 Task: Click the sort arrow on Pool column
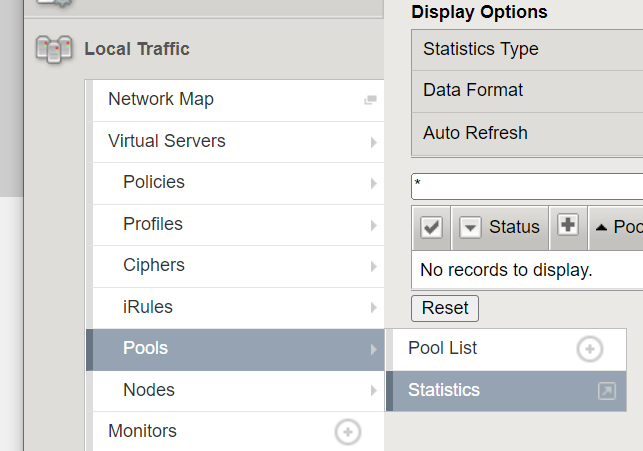[601, 228]
